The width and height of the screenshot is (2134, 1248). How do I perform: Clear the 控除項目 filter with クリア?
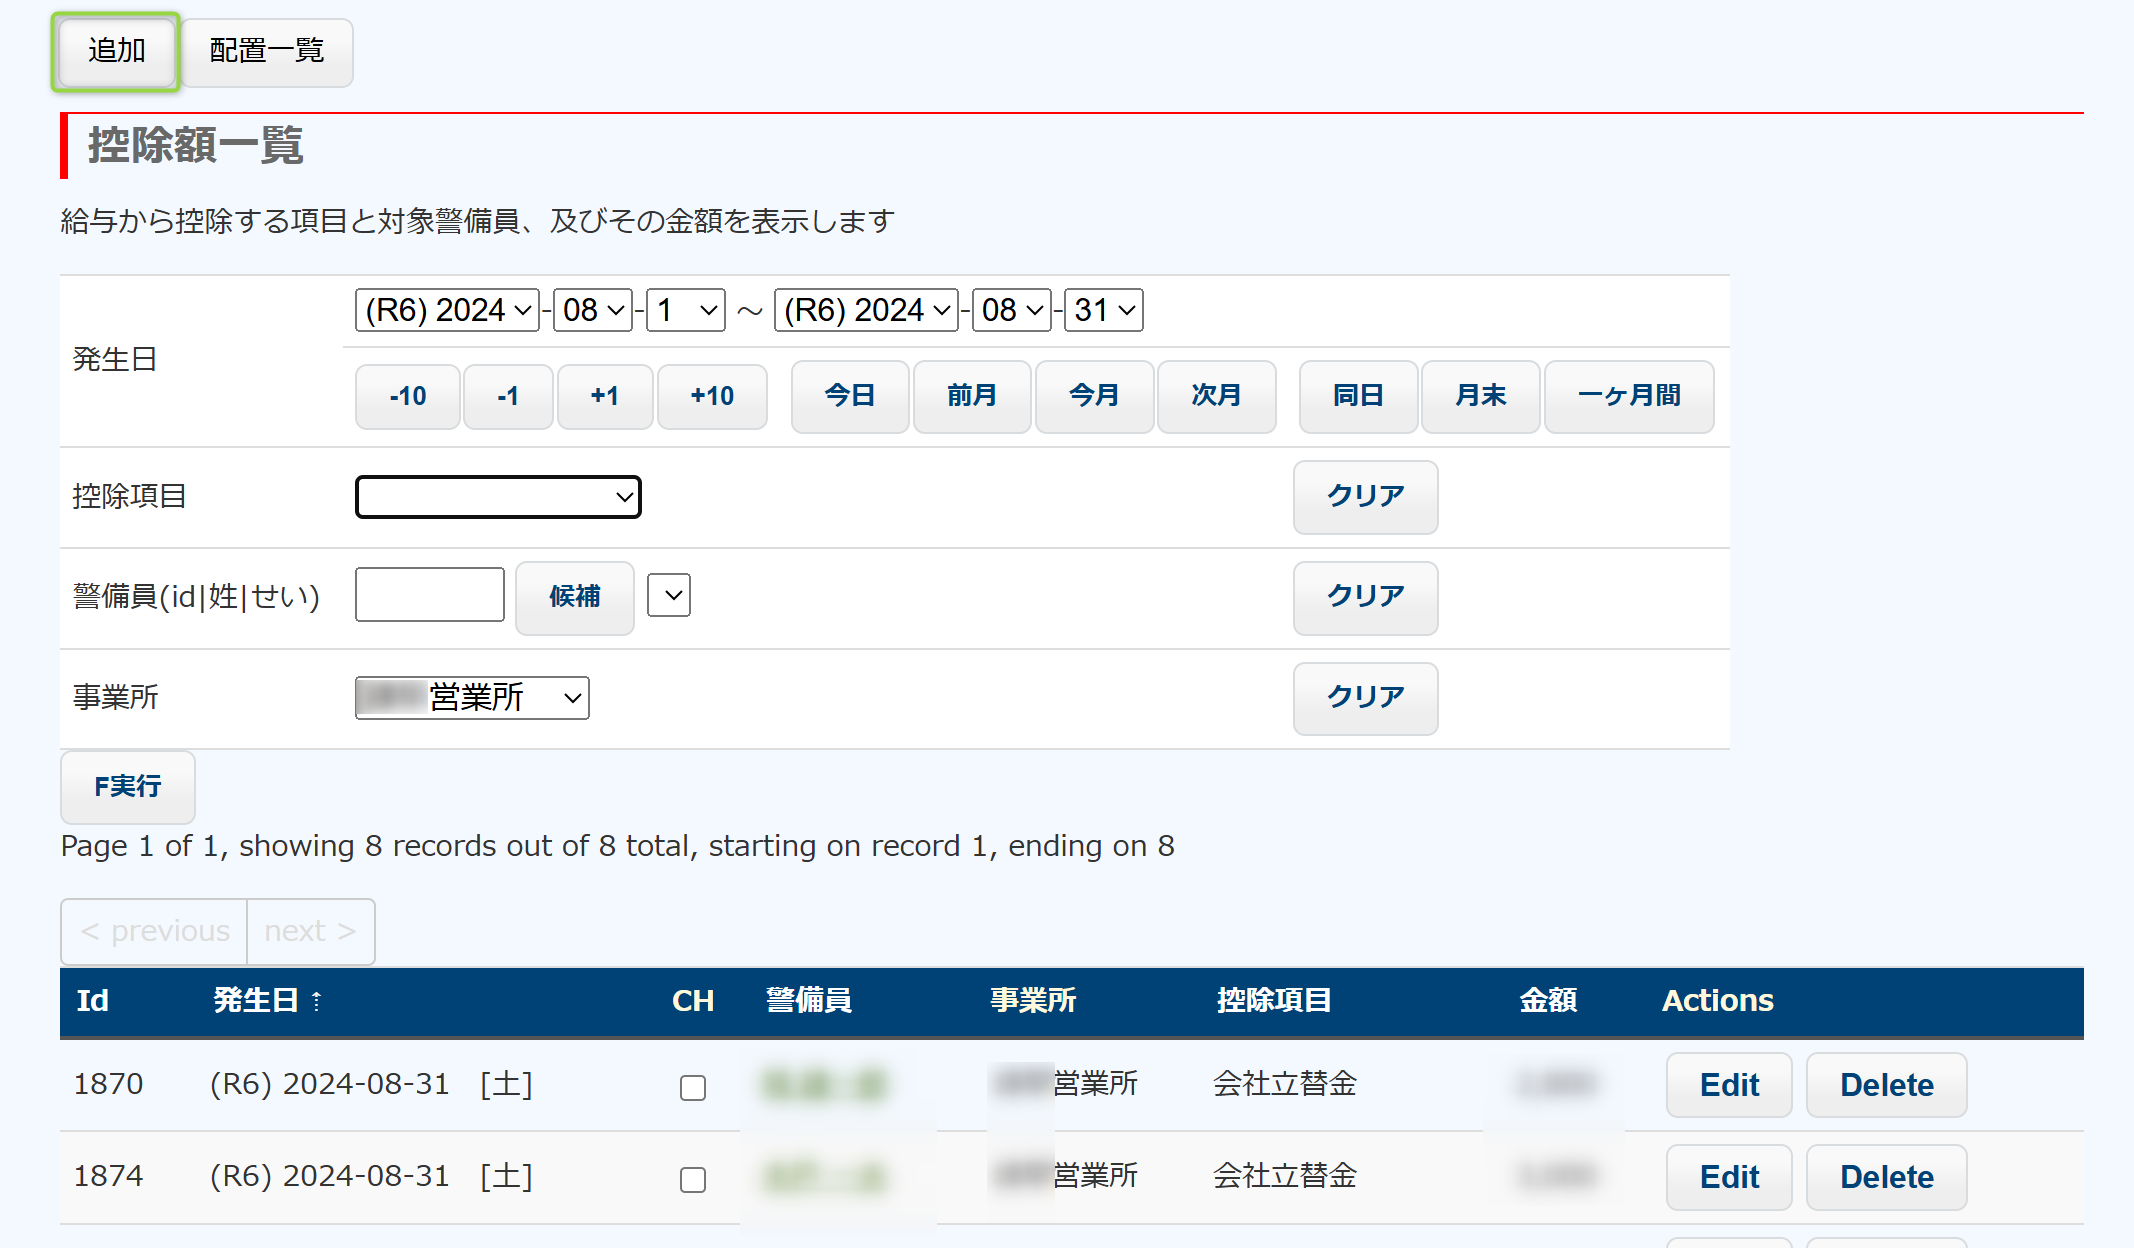[1365, 497]
